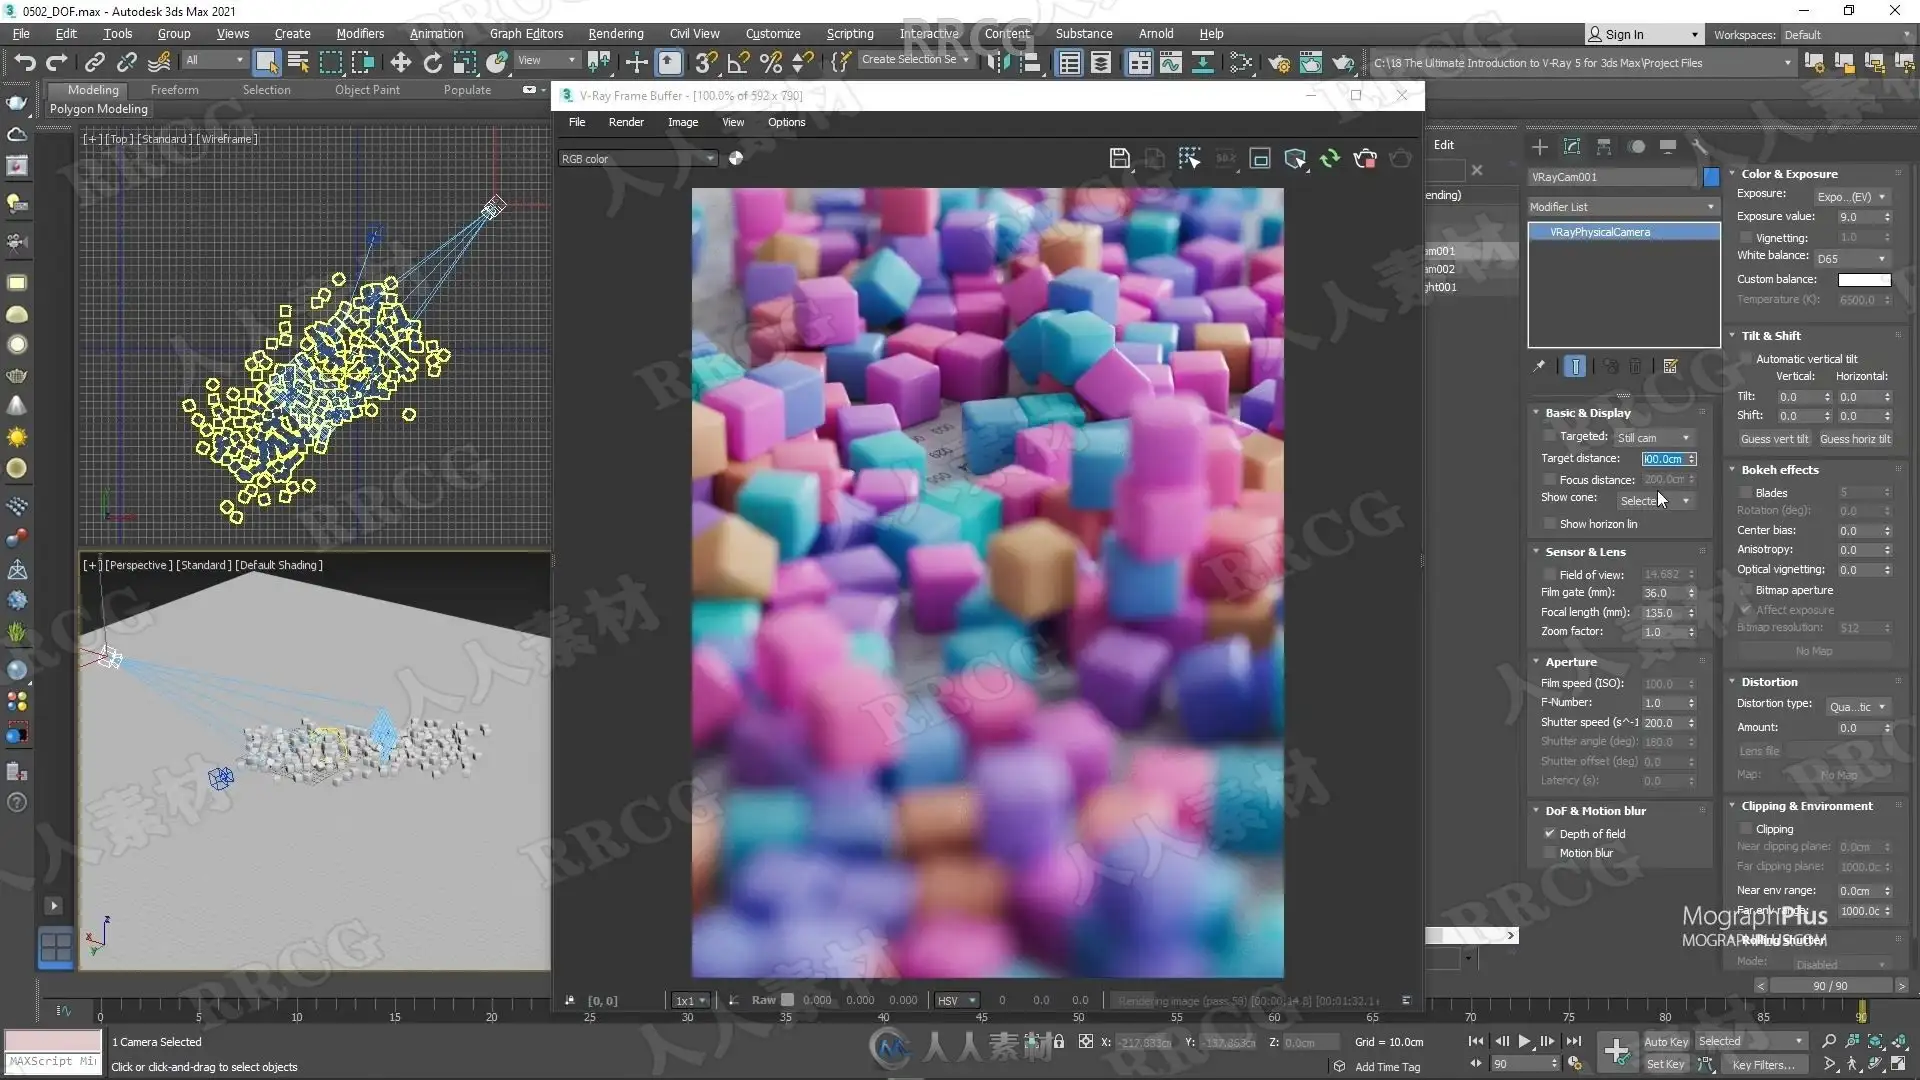
Task: Enable the Targeted checkbox
Action: click(x=1550, y=436)
